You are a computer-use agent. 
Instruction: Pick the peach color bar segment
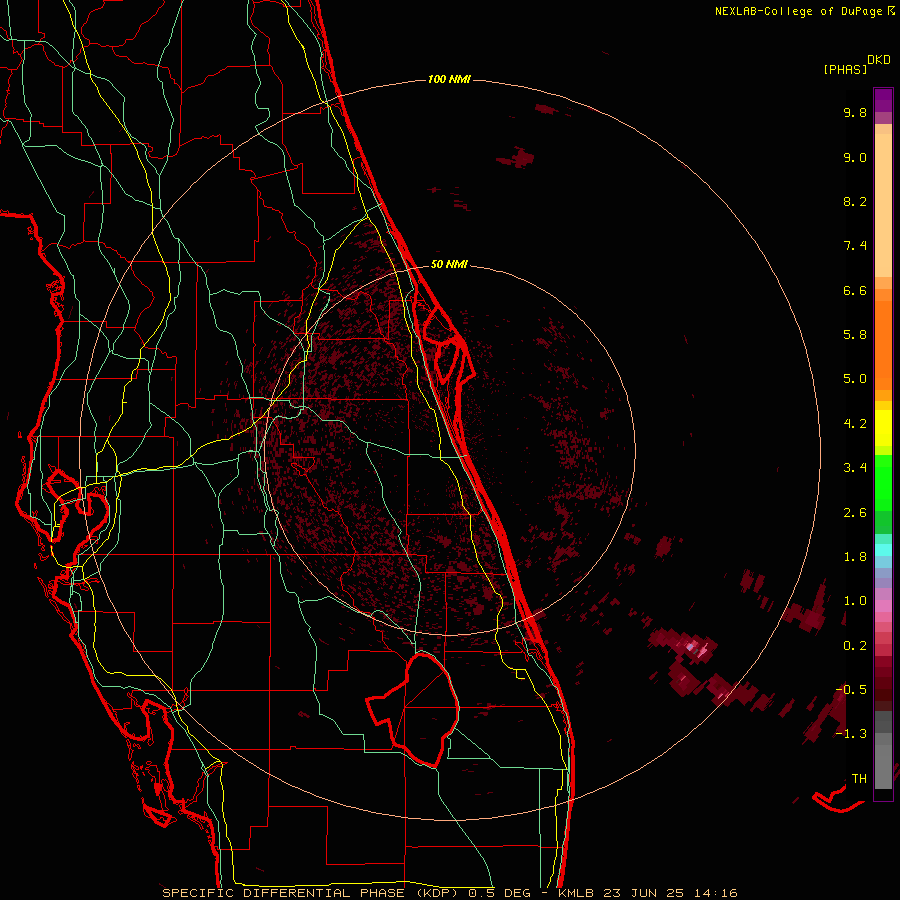point(883,205)
